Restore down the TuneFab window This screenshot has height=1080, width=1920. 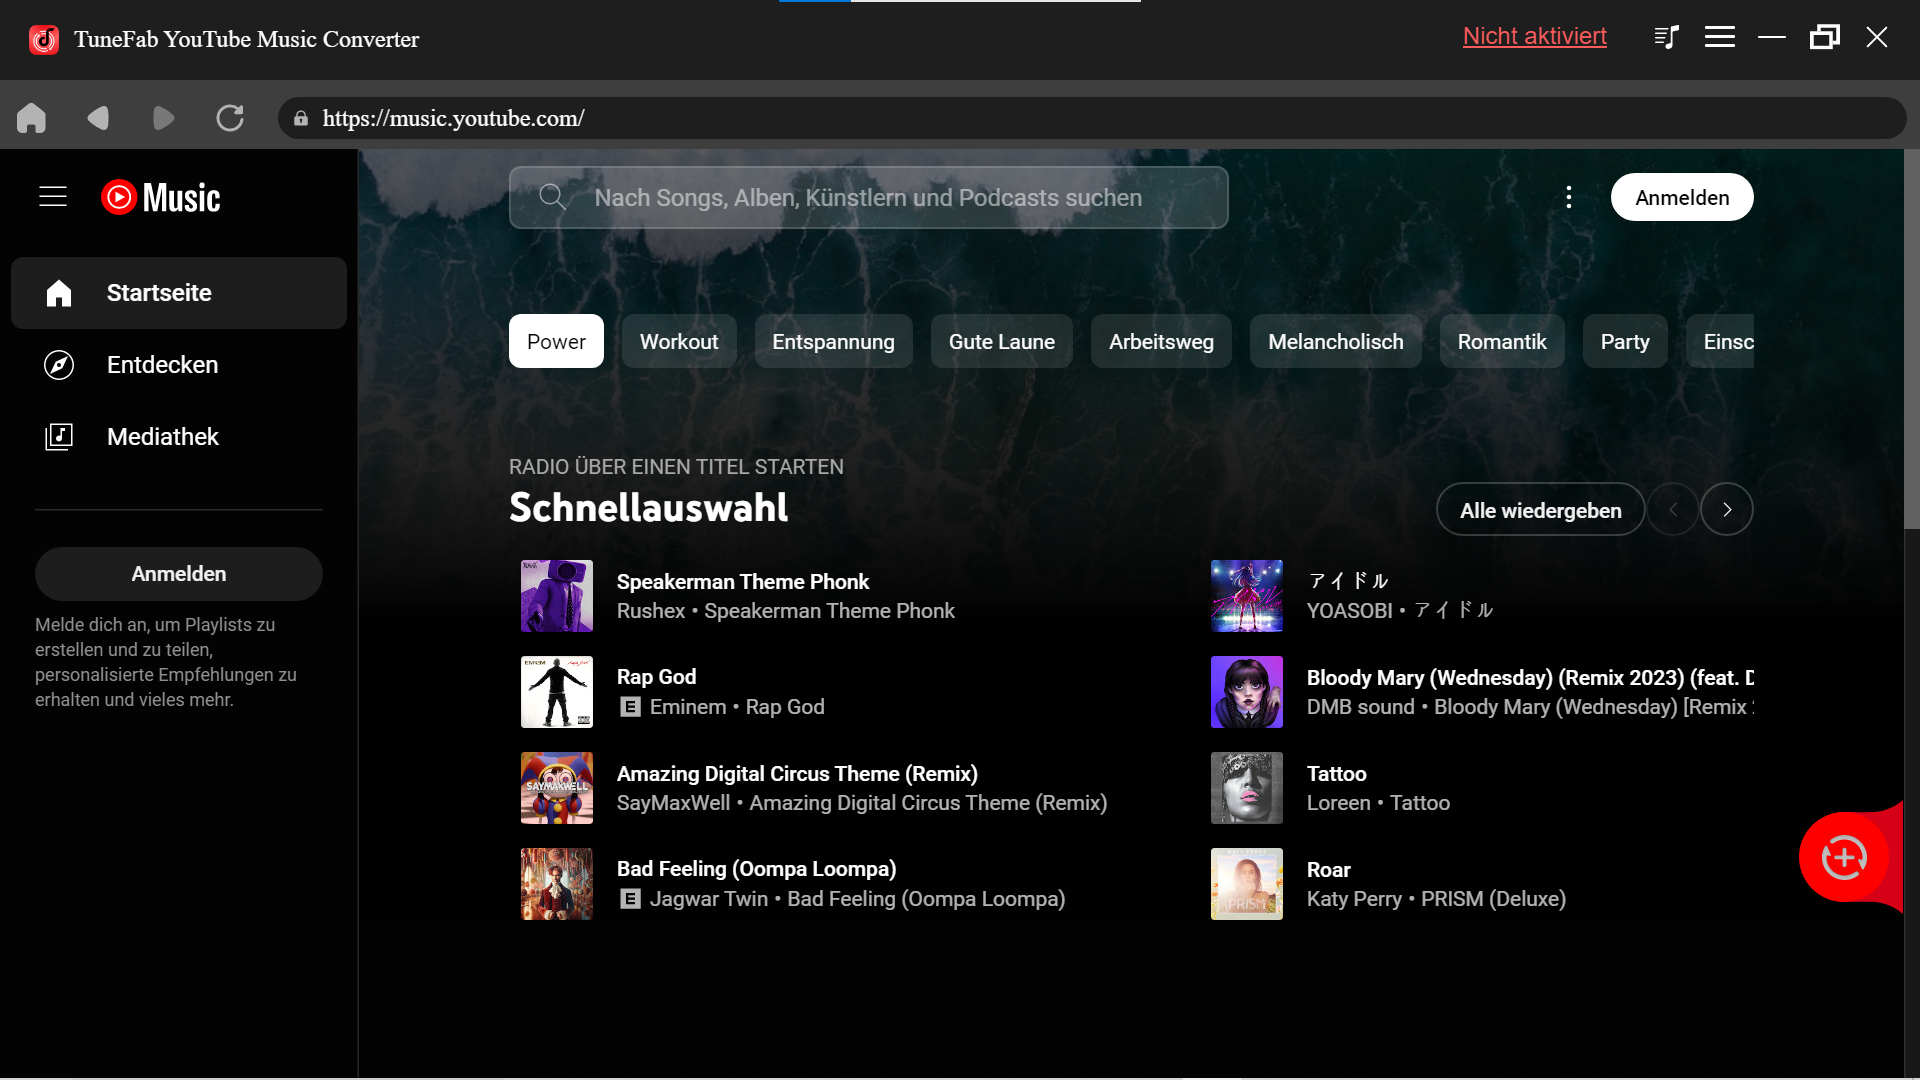tap(1825, 38)
